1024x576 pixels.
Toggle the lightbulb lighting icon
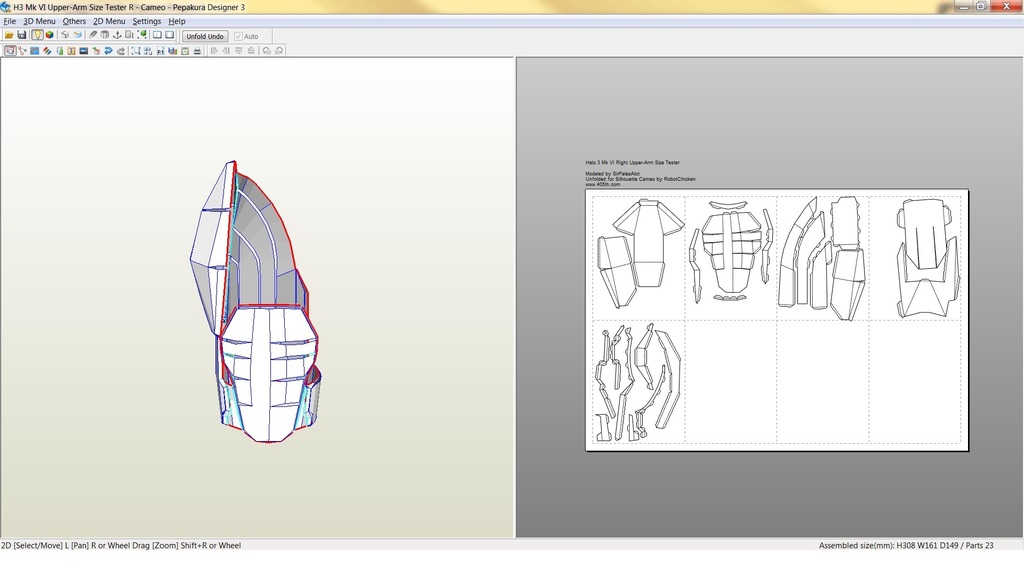click(x=37, y=35)
